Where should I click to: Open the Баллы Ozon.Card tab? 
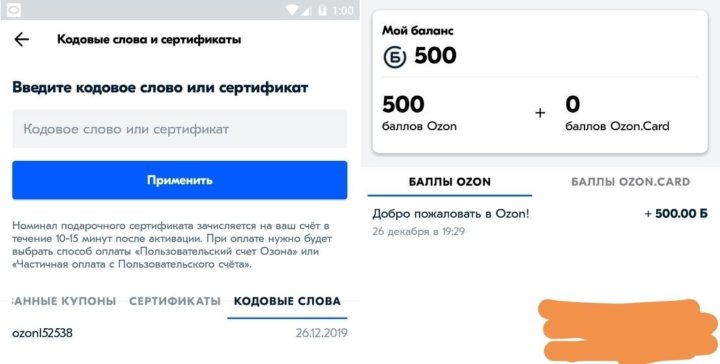(x=630, y=182)
